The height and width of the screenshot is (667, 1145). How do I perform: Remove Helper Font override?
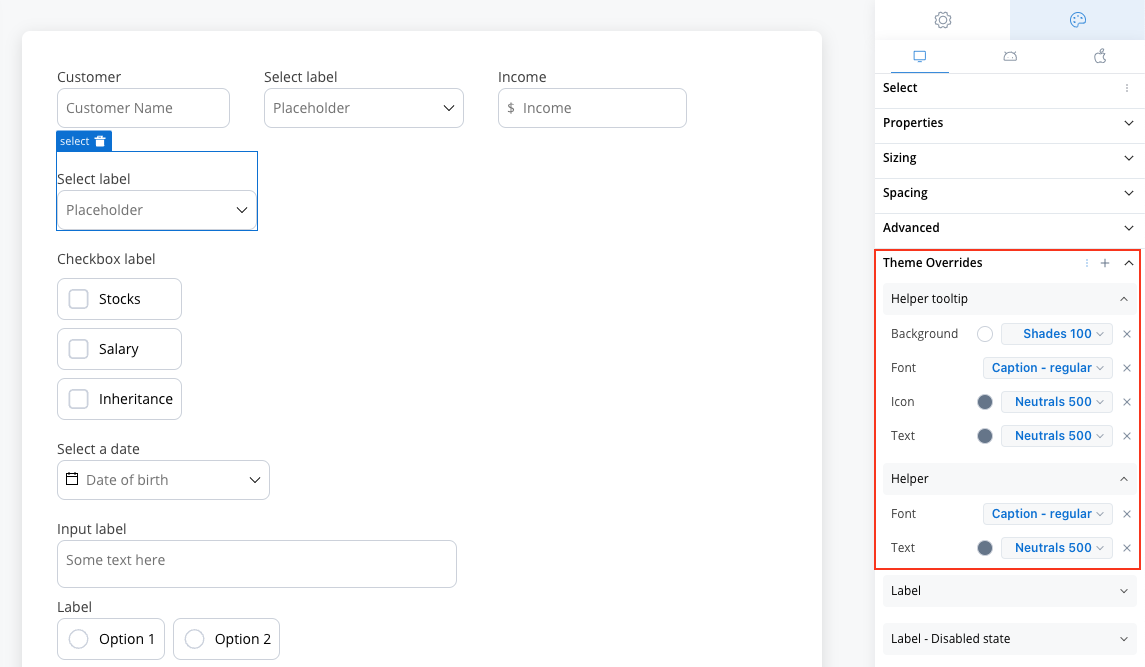pos(1127,514)
